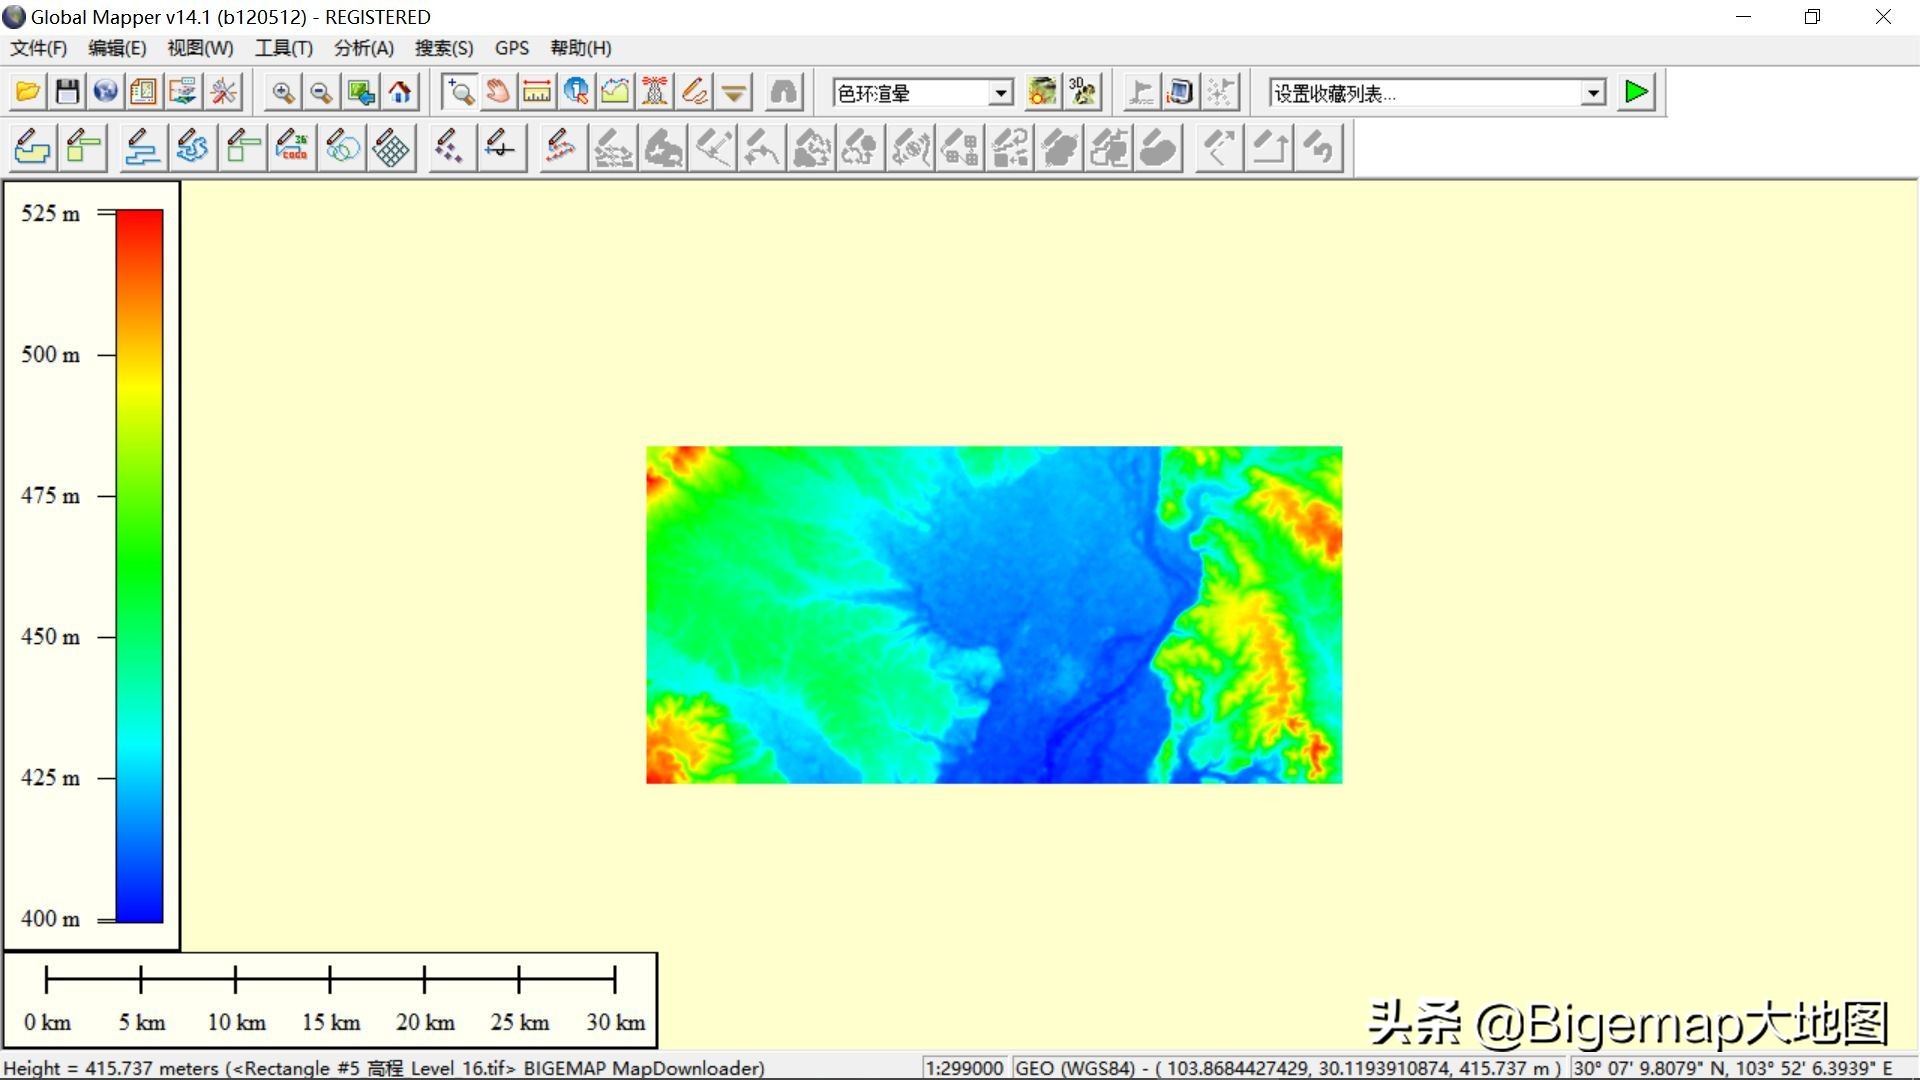Screen dimensions: 1920x1080
Task: Click the Zoom Out magnifier icon
Action: pos(321,93)
